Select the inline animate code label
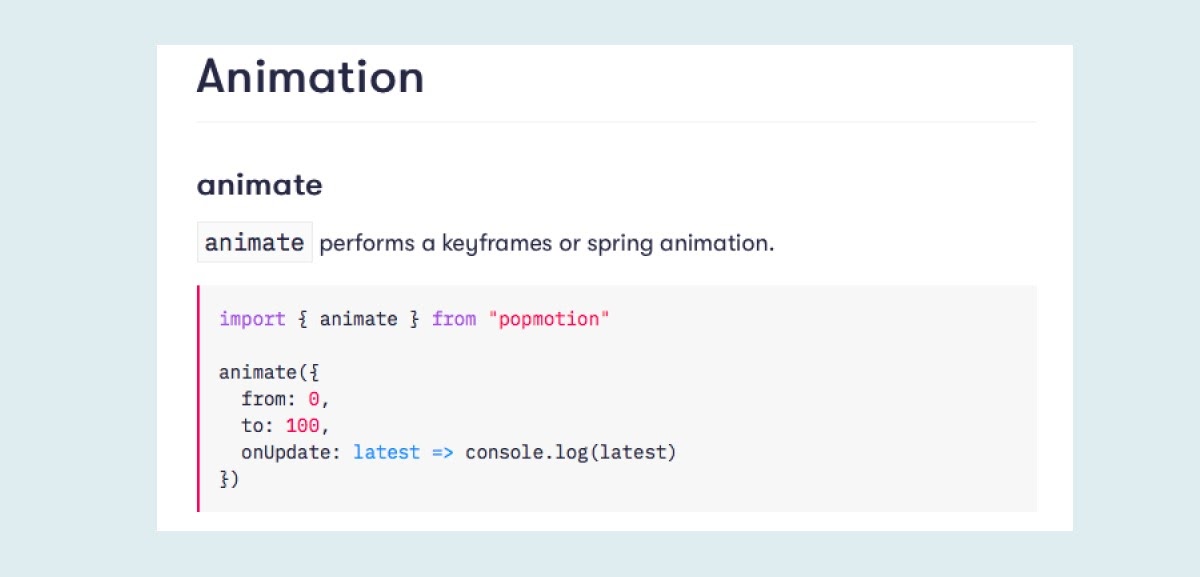 click(x=255, y=242)
